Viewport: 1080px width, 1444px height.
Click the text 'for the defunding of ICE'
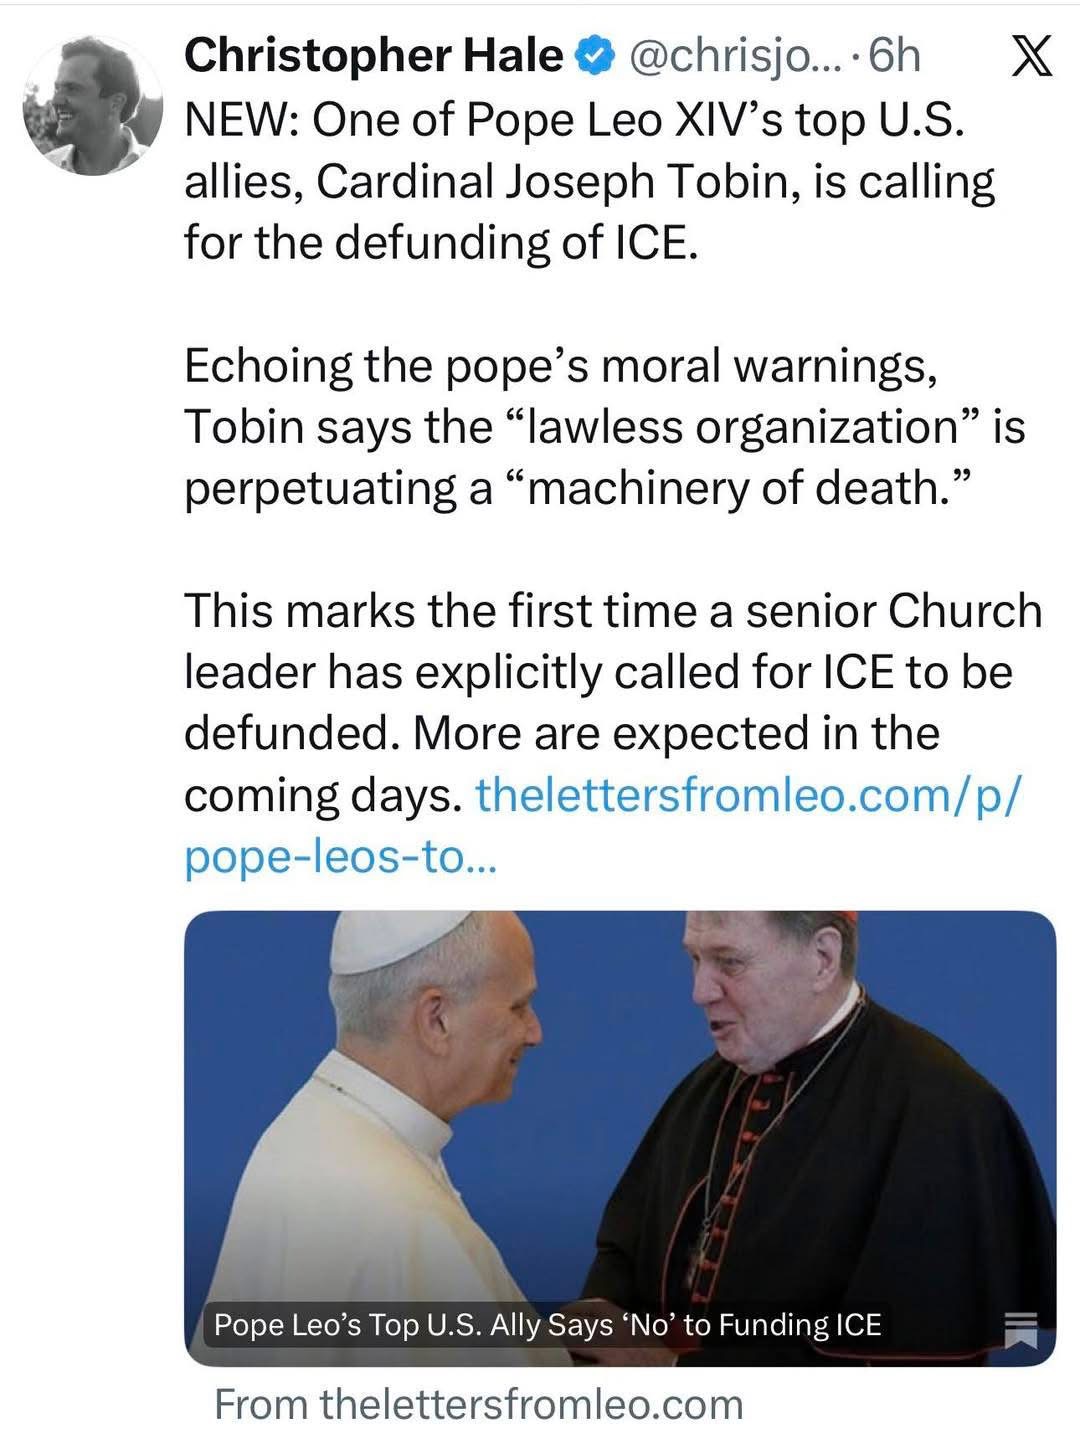pyautogui.click(x=436, y=243)
